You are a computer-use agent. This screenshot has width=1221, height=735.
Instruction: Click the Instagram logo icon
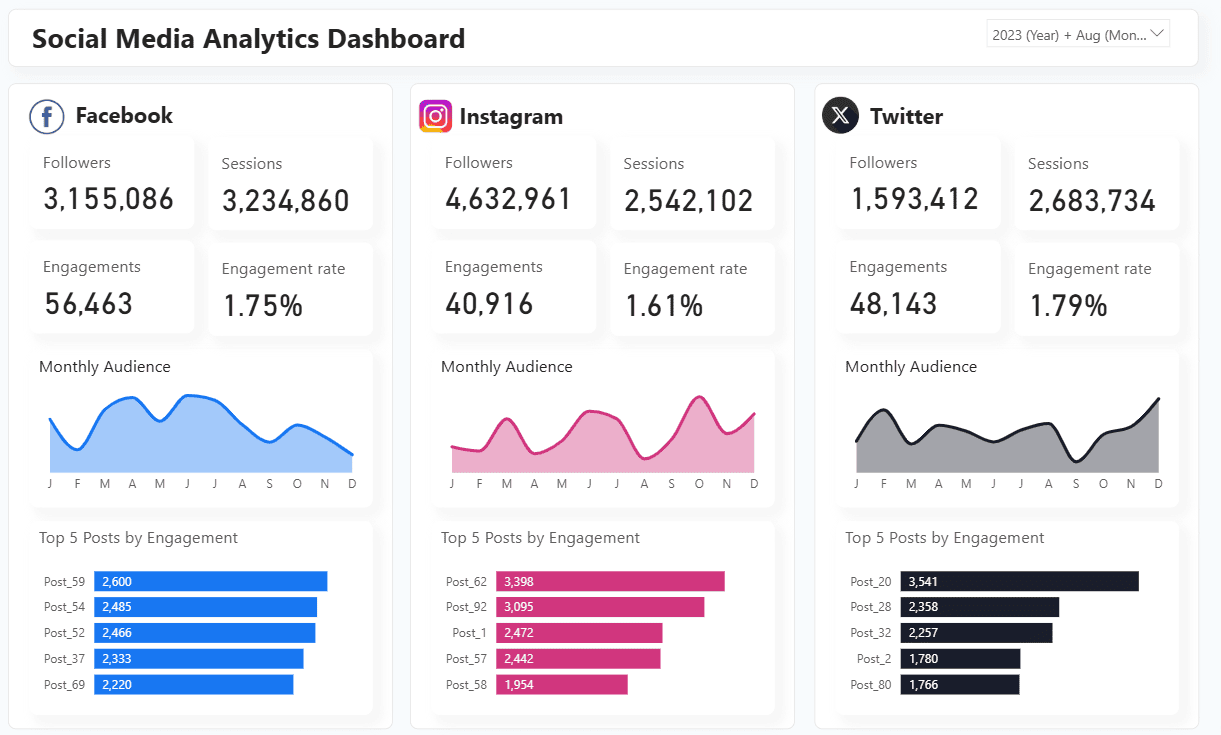(435, 117)
